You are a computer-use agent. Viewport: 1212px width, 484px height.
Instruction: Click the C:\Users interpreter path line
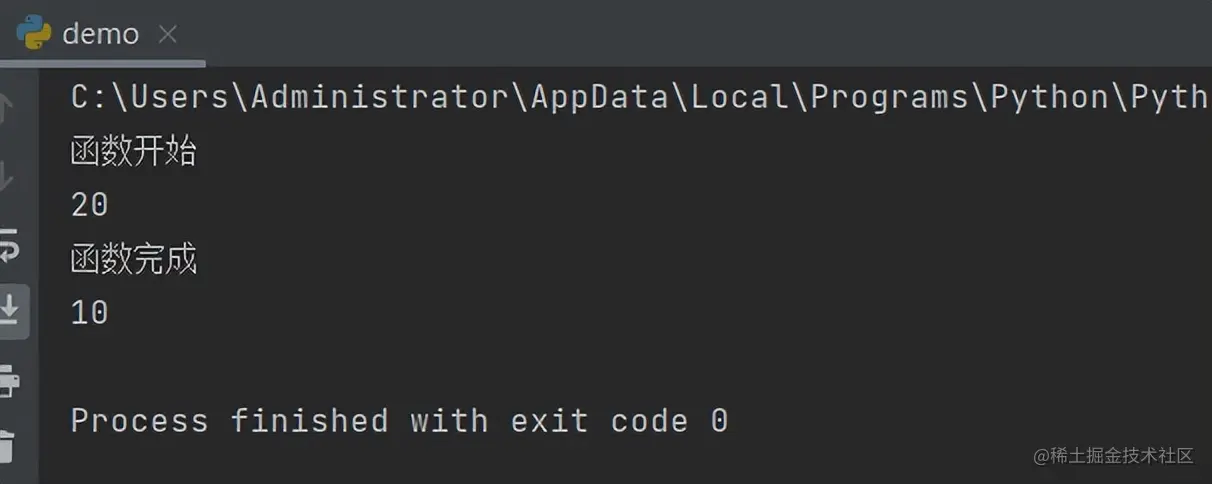point(640,98)
